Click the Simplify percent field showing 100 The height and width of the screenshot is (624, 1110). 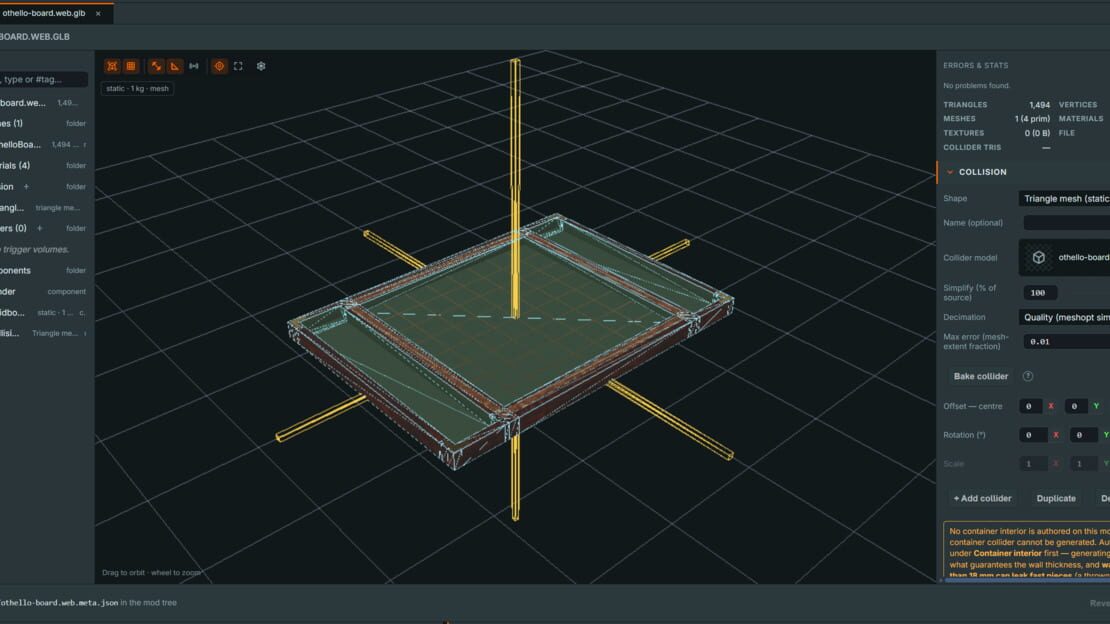(1041, 293)
